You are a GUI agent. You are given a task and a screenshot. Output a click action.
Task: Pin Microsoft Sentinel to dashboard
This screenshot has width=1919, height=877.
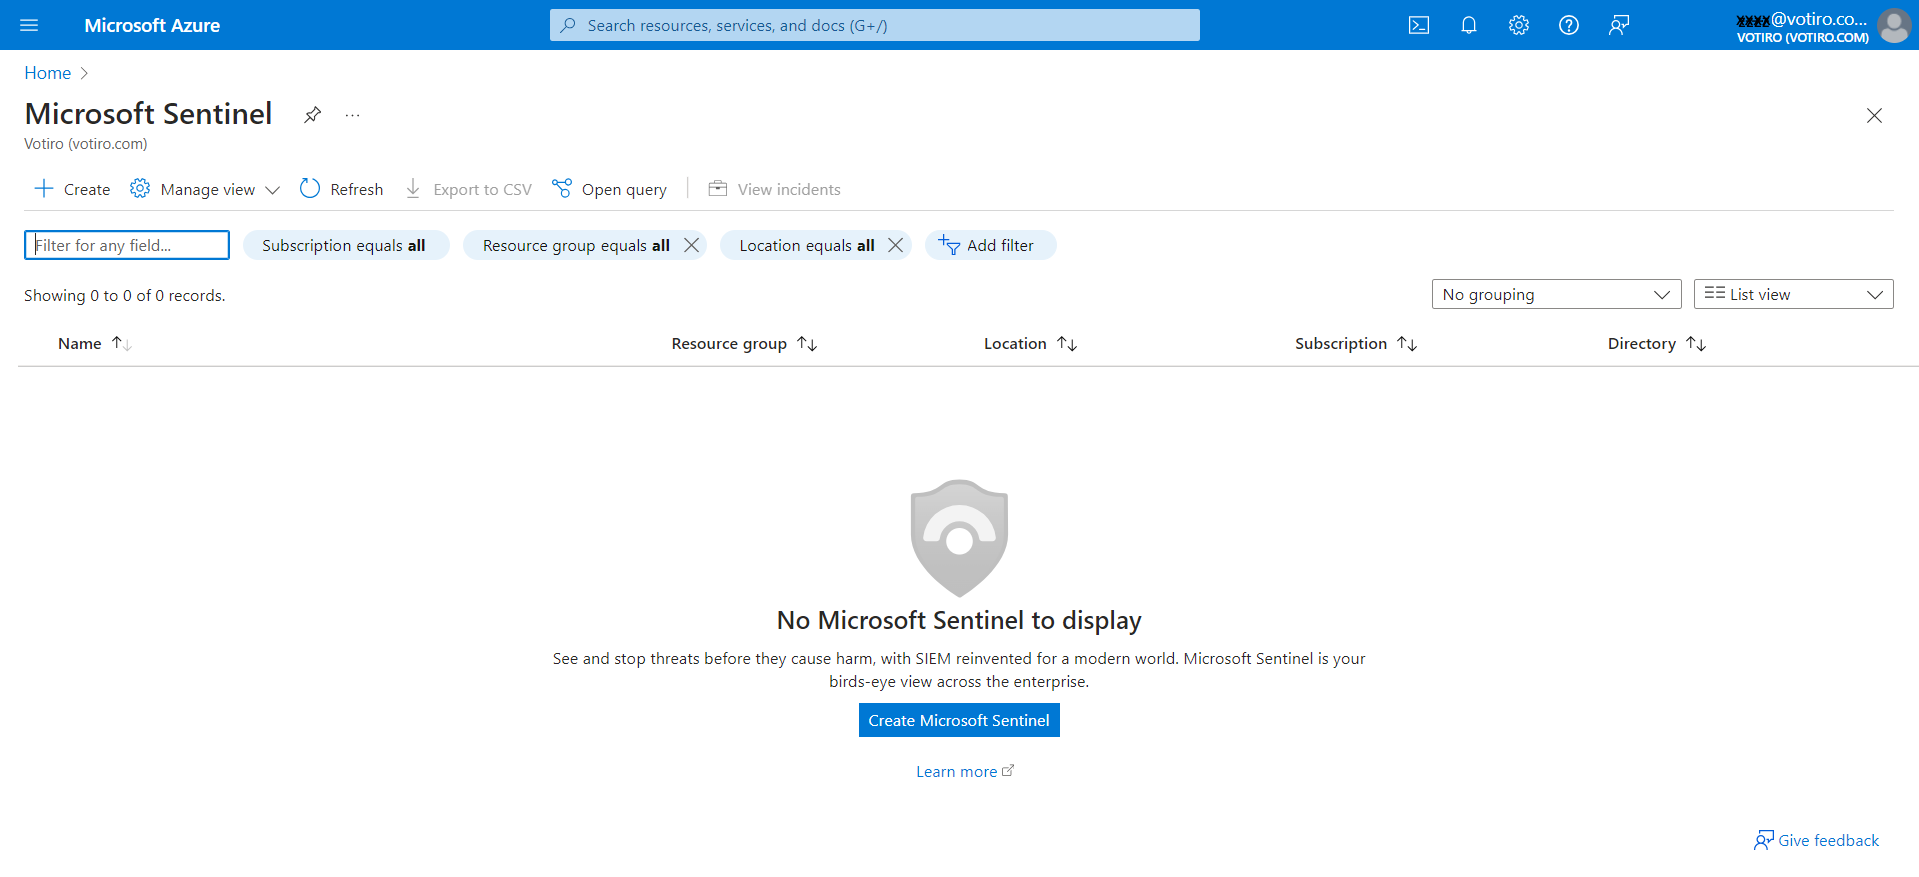312,115
